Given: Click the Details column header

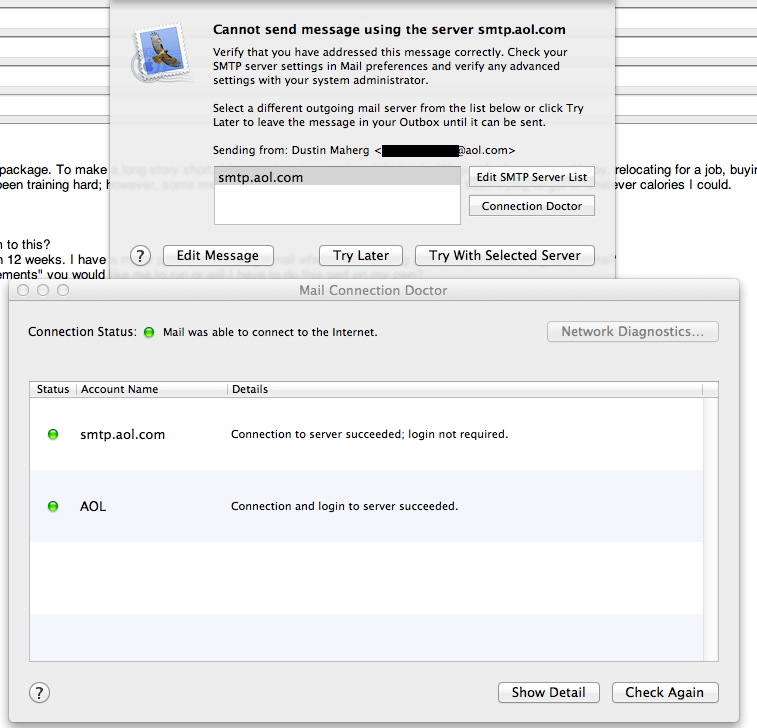Looking at the screenshot, I should click(x=465, y=389).
